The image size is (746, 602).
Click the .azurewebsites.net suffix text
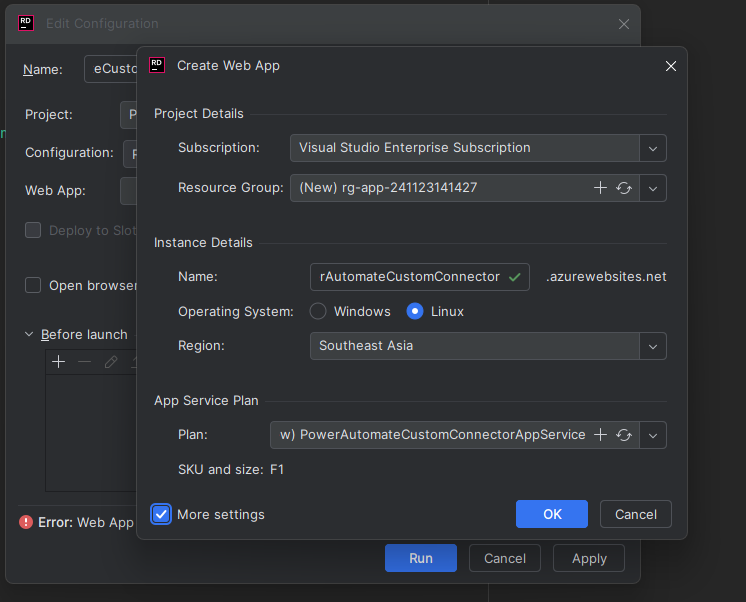[x=606, y=276]
